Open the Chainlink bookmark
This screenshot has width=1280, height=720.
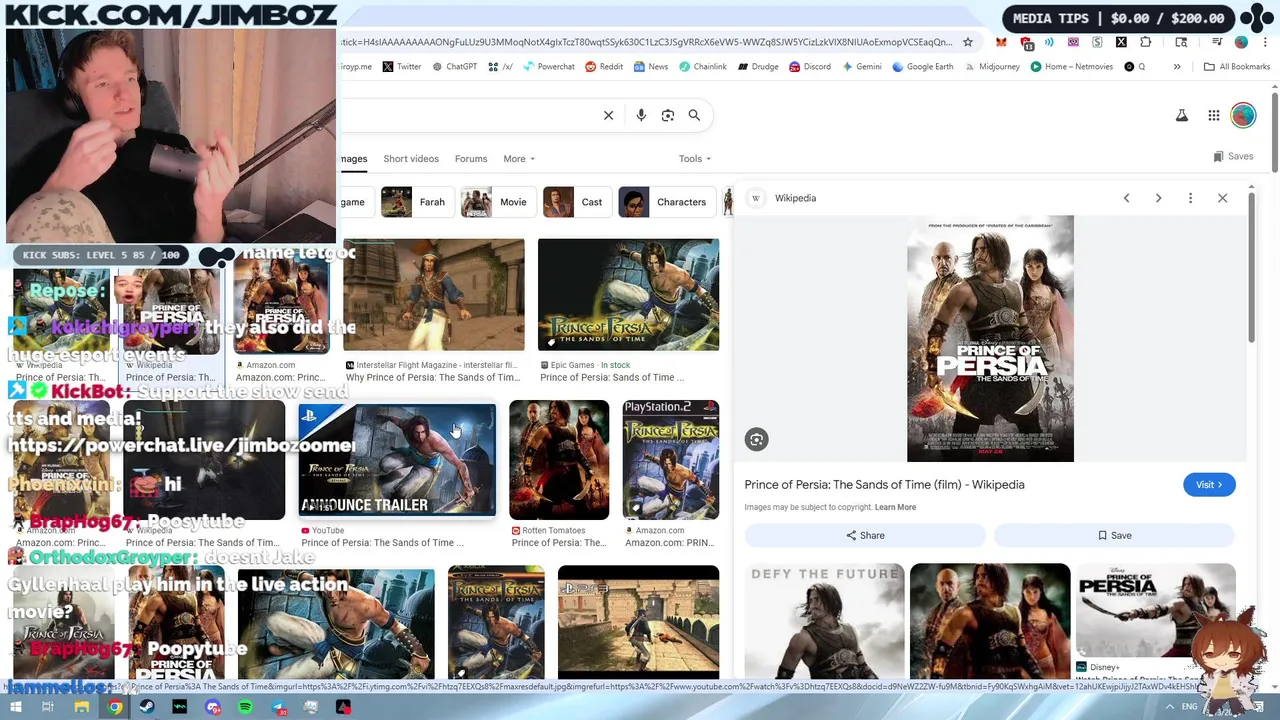[703, 67]
